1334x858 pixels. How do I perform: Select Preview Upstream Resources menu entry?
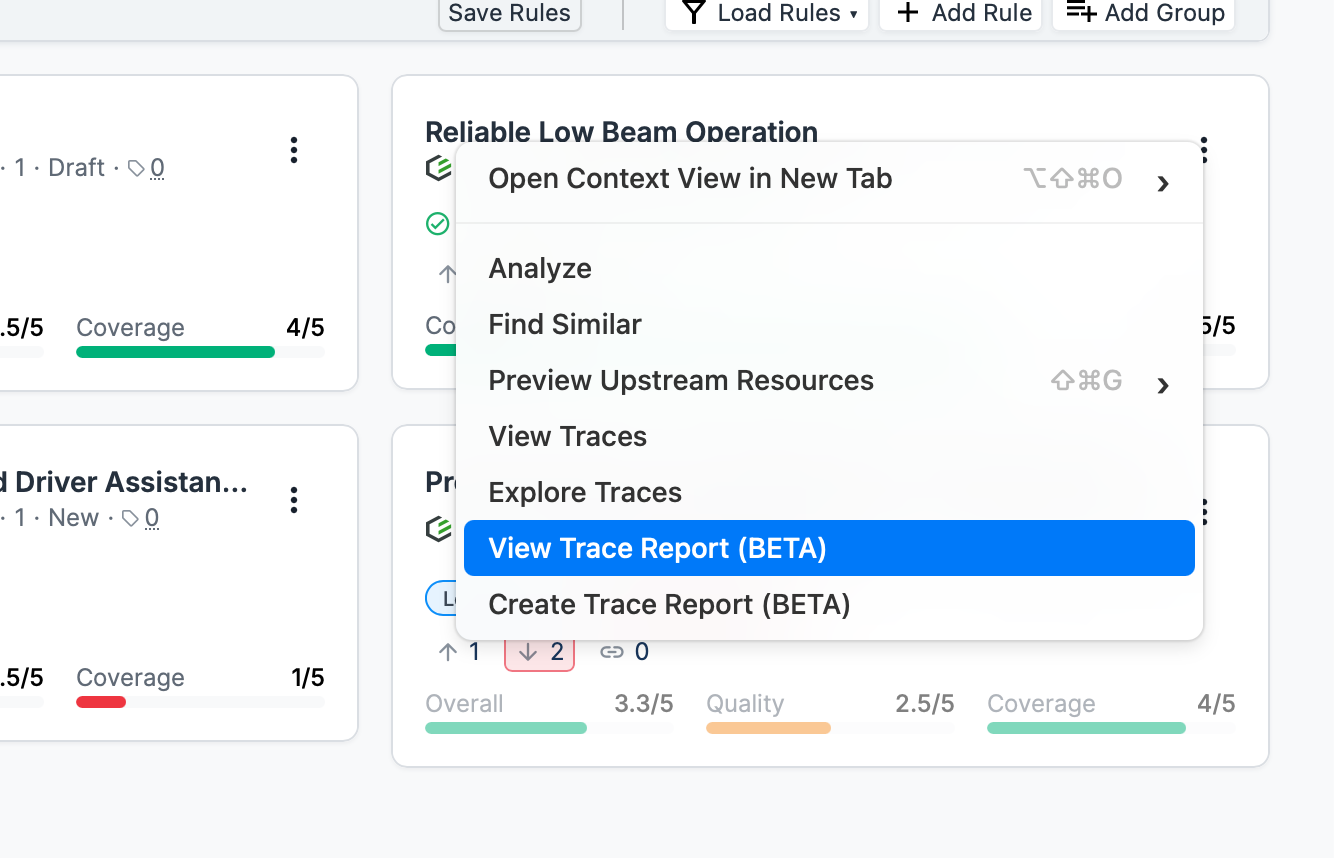[x=829, y=380]
